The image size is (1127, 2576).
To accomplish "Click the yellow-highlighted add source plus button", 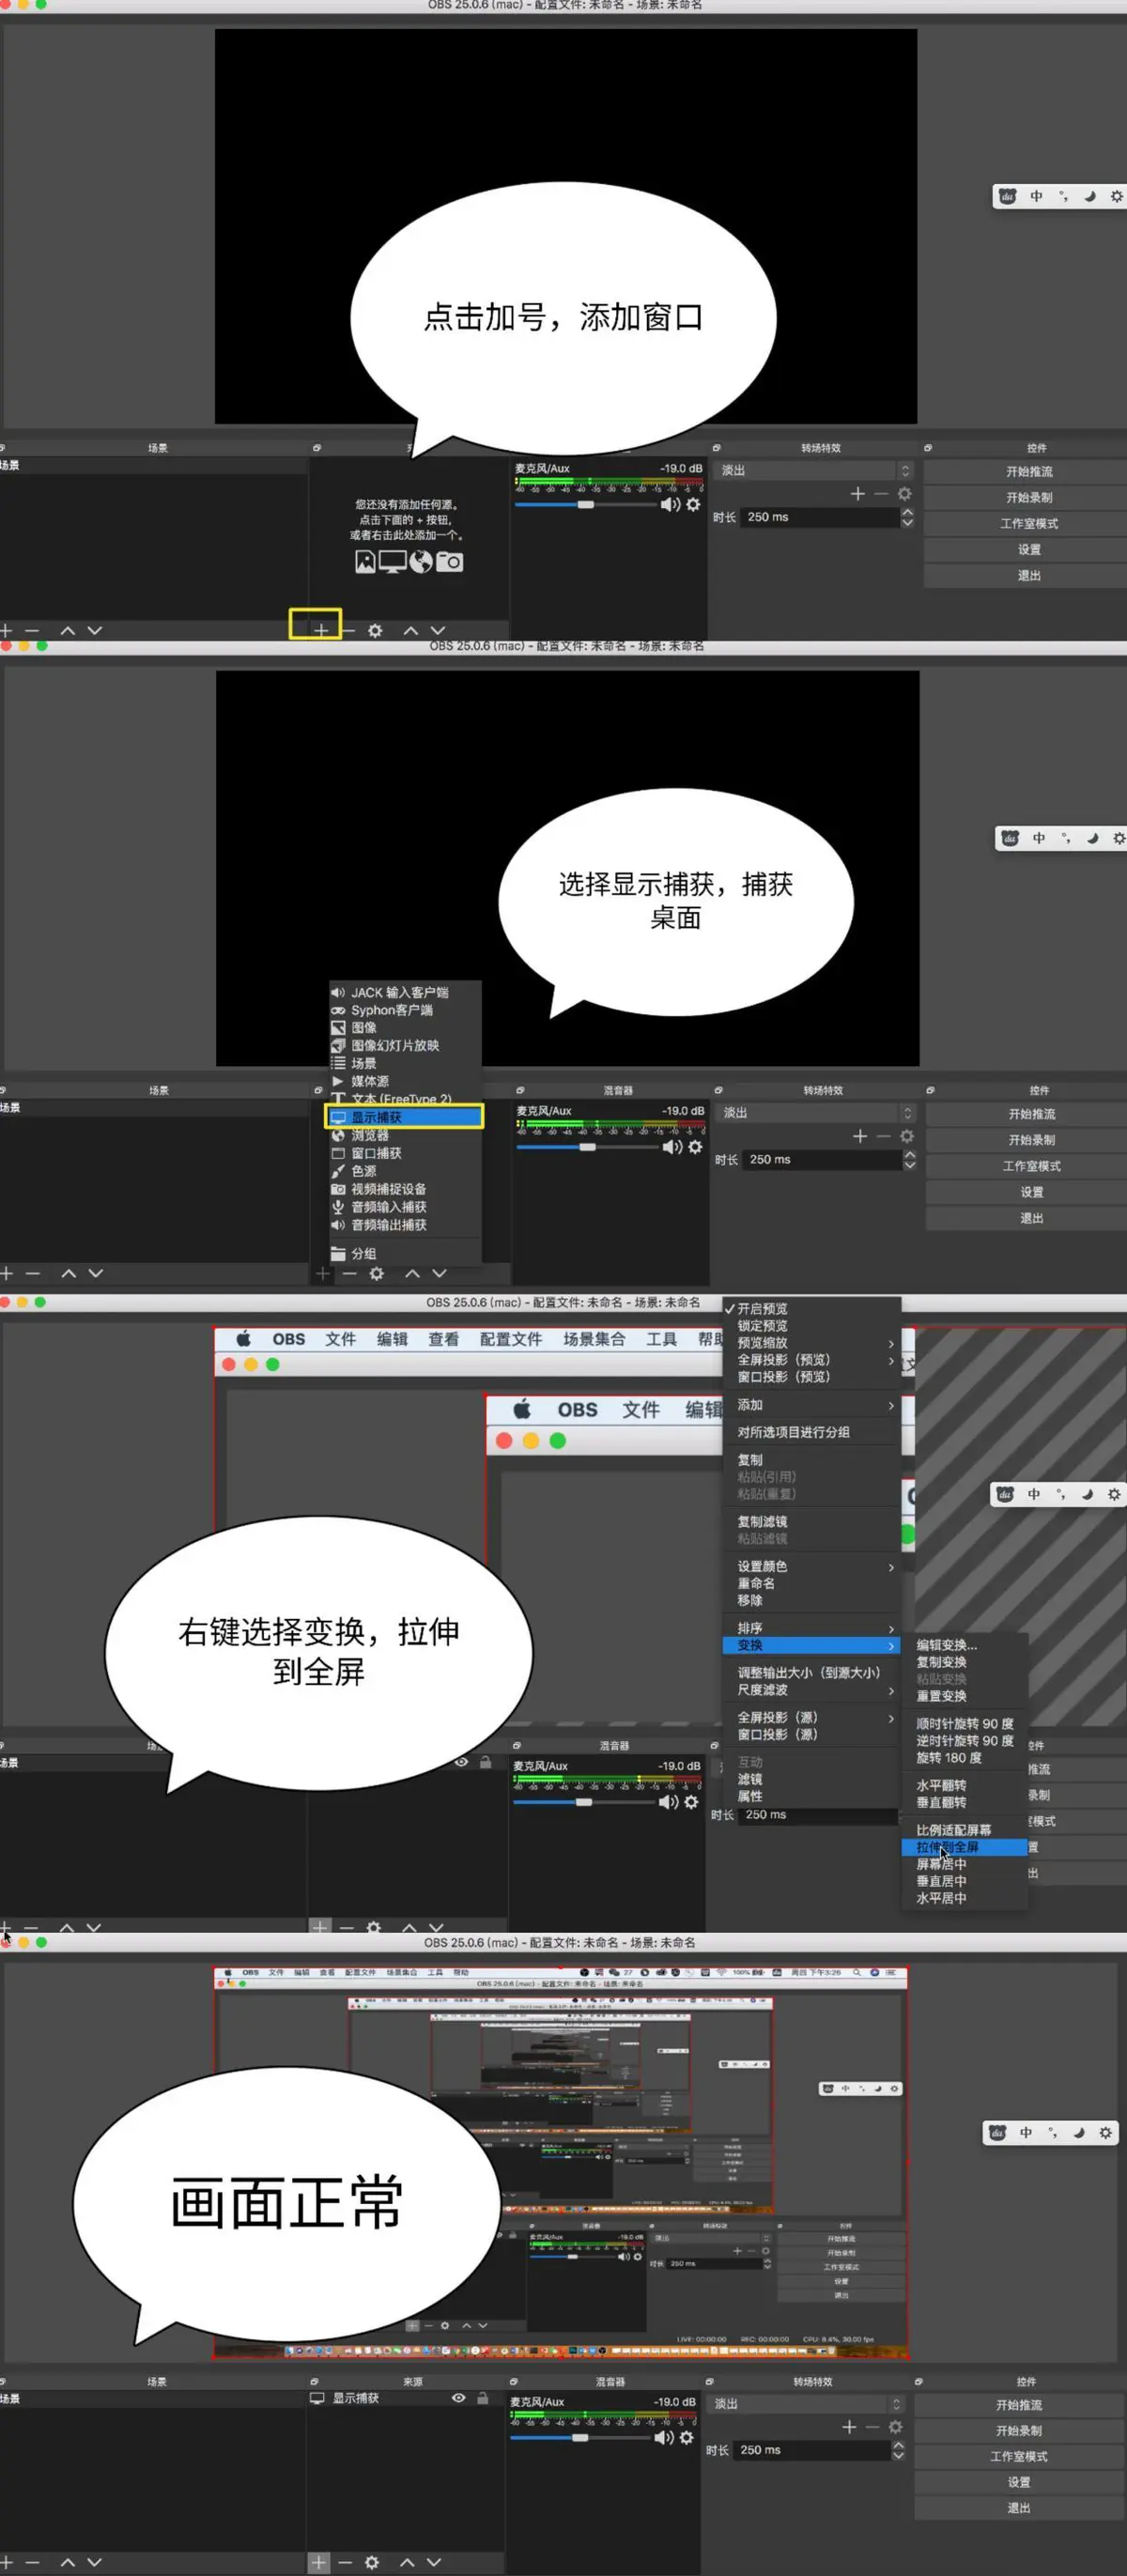I will tap(320, 630).
